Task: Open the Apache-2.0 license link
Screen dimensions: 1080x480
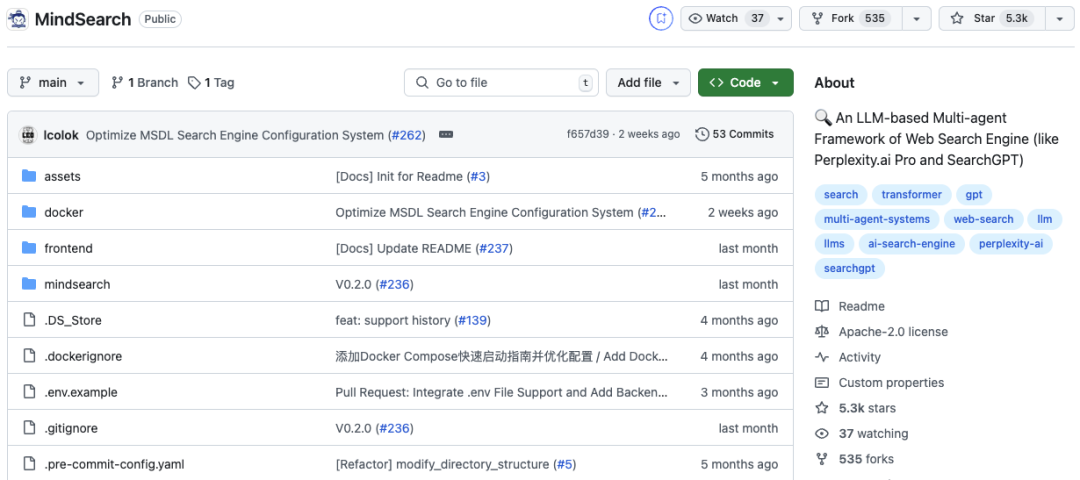Action: click(893, 332)
